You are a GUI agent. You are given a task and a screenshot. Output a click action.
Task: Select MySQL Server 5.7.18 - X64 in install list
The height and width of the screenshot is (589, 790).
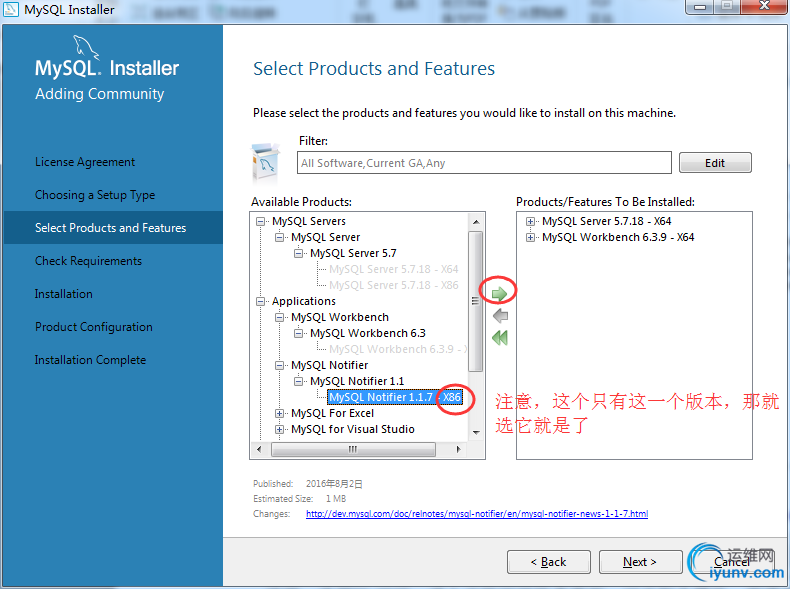click(607, 221)
